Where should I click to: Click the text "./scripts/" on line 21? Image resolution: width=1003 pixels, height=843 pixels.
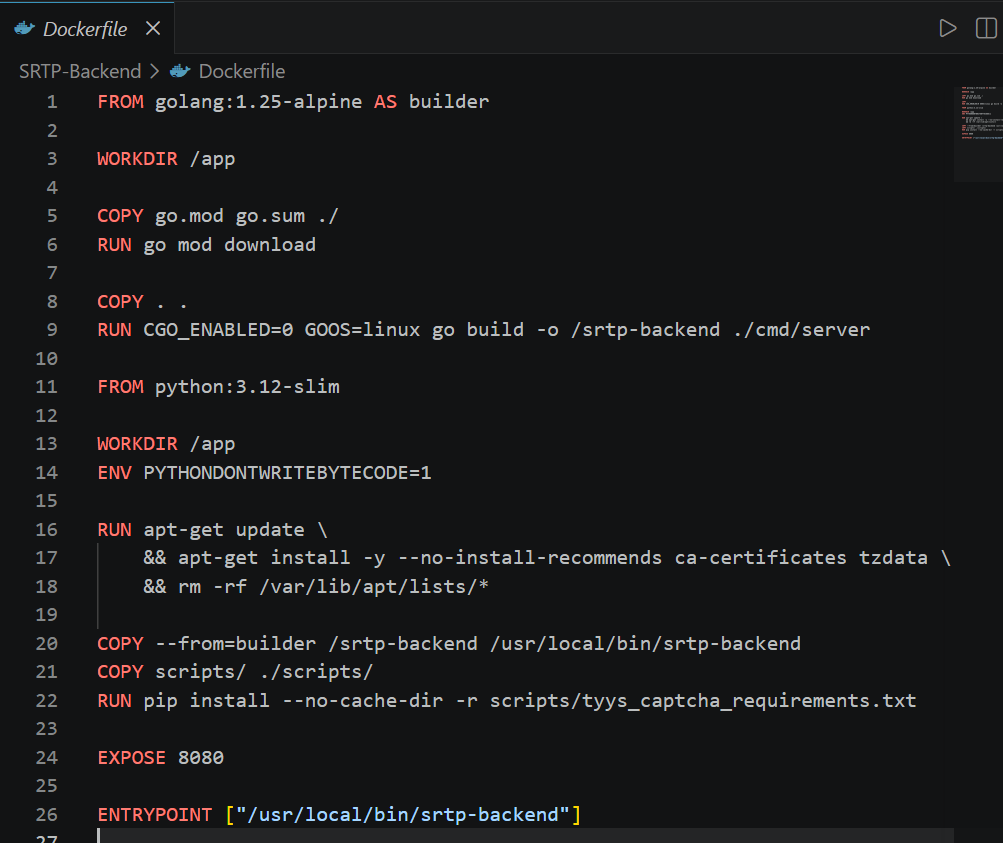tap(316, 672)
